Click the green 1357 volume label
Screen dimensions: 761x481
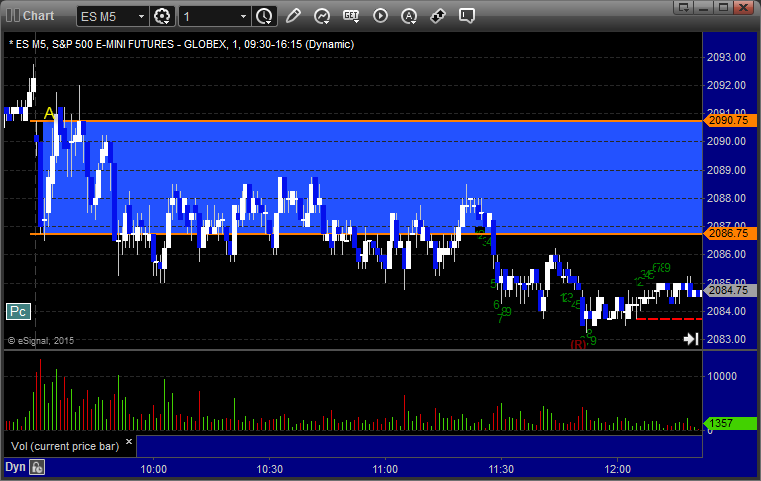730,423
